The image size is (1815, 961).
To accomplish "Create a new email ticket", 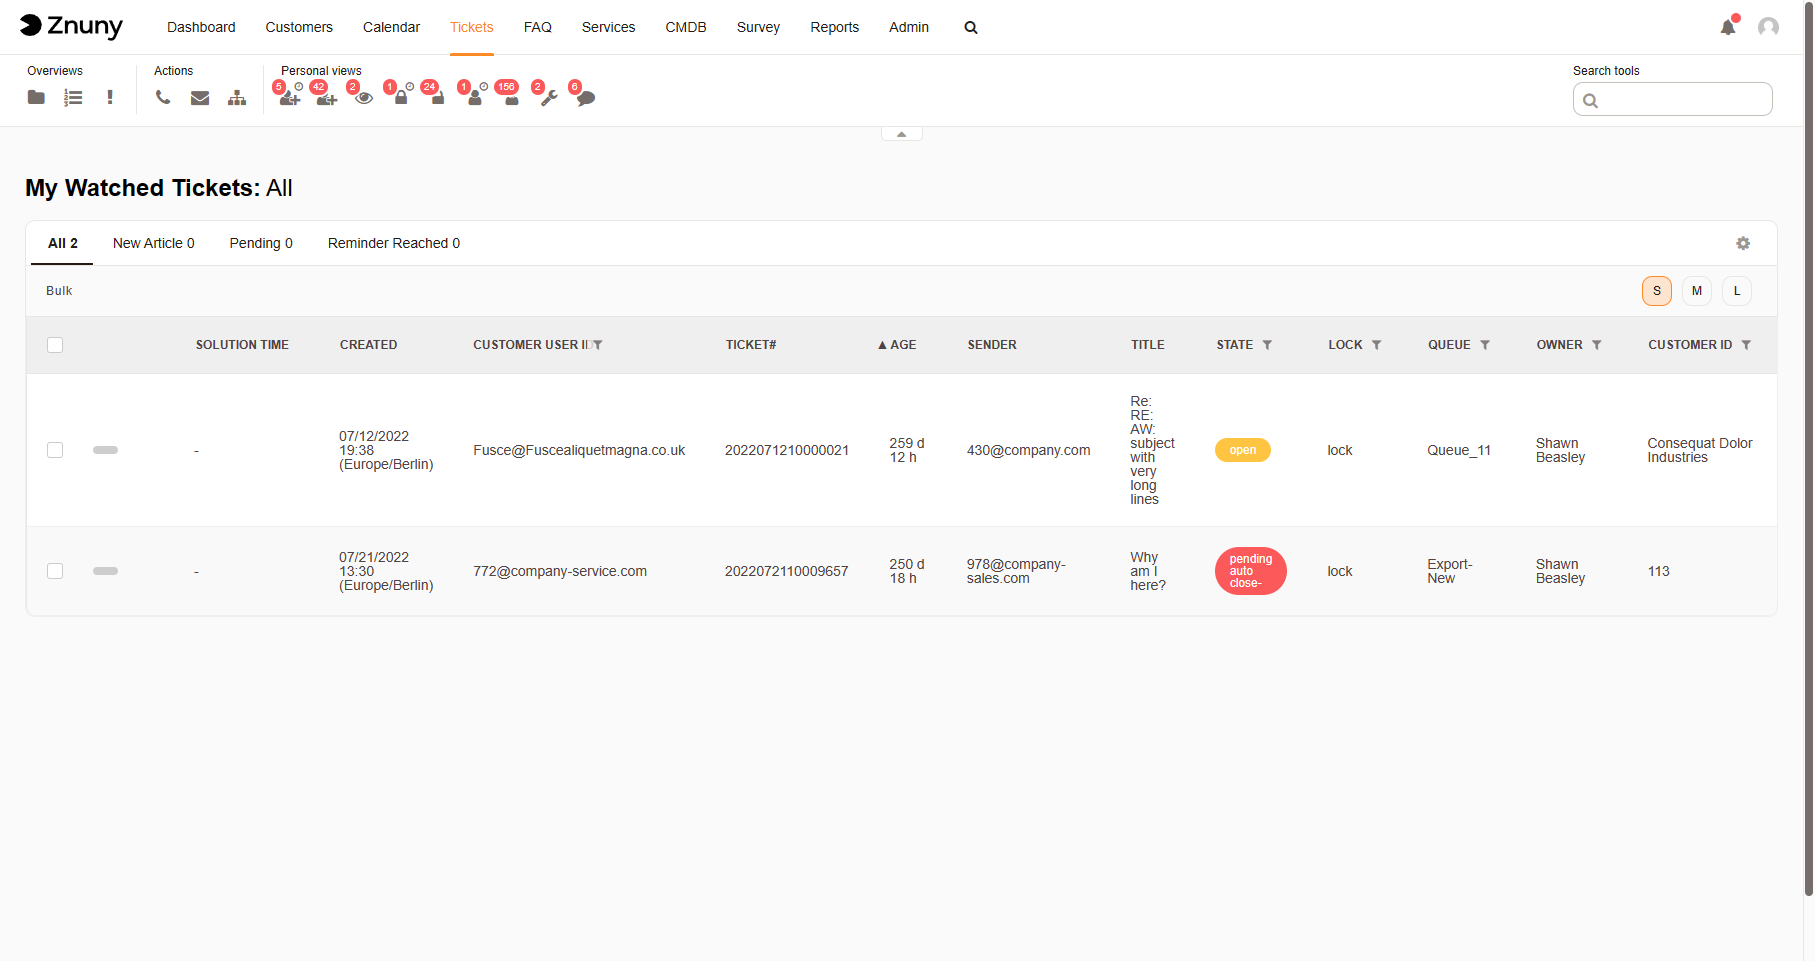I will 200,97.
